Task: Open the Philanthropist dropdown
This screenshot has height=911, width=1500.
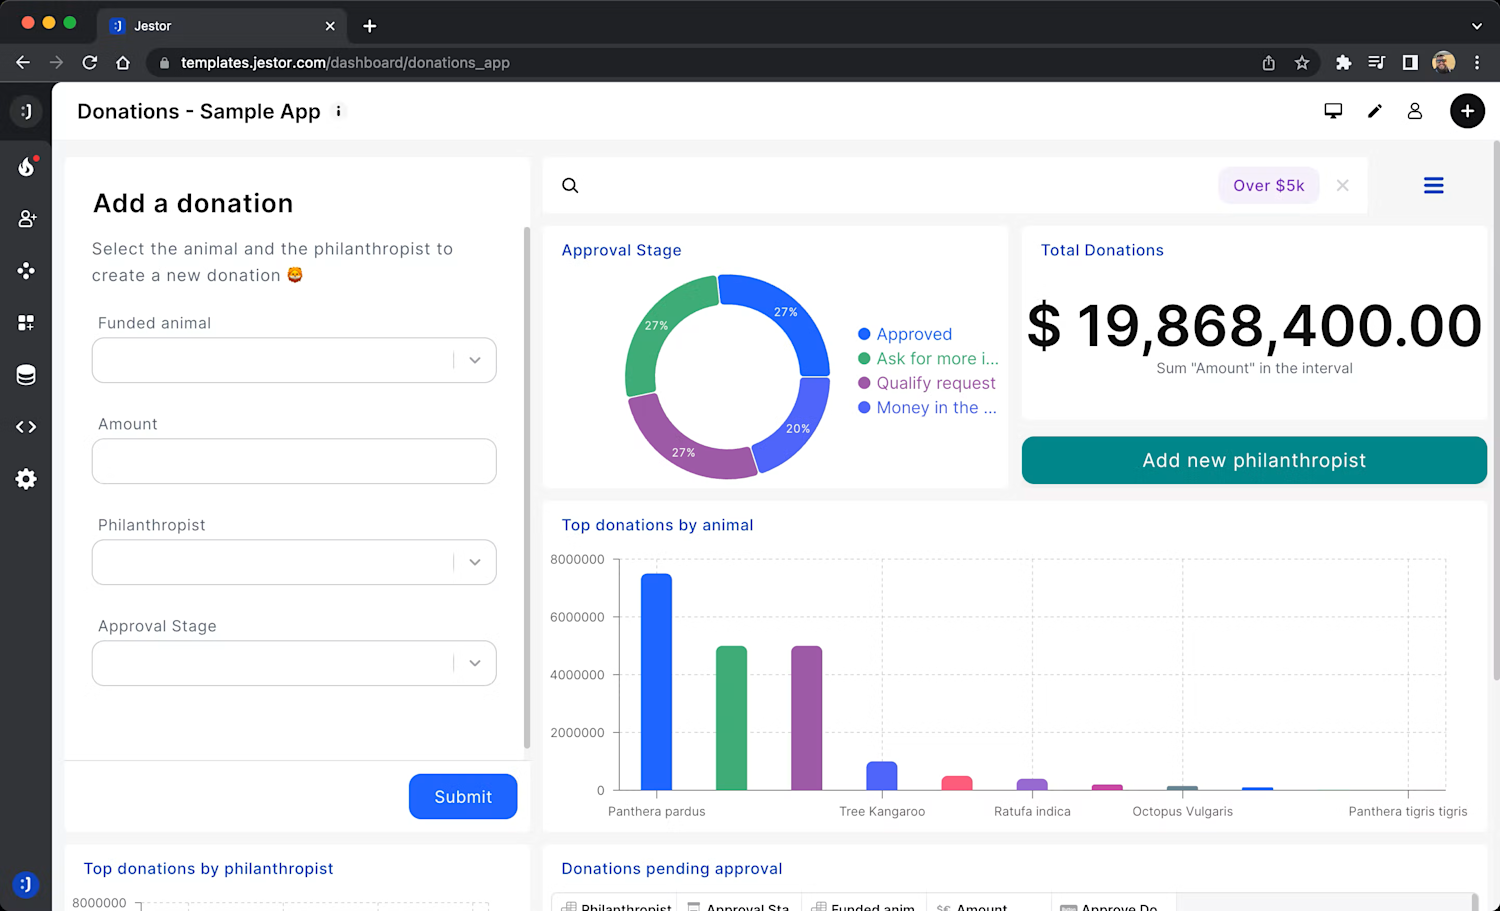Action: (474, 562)
